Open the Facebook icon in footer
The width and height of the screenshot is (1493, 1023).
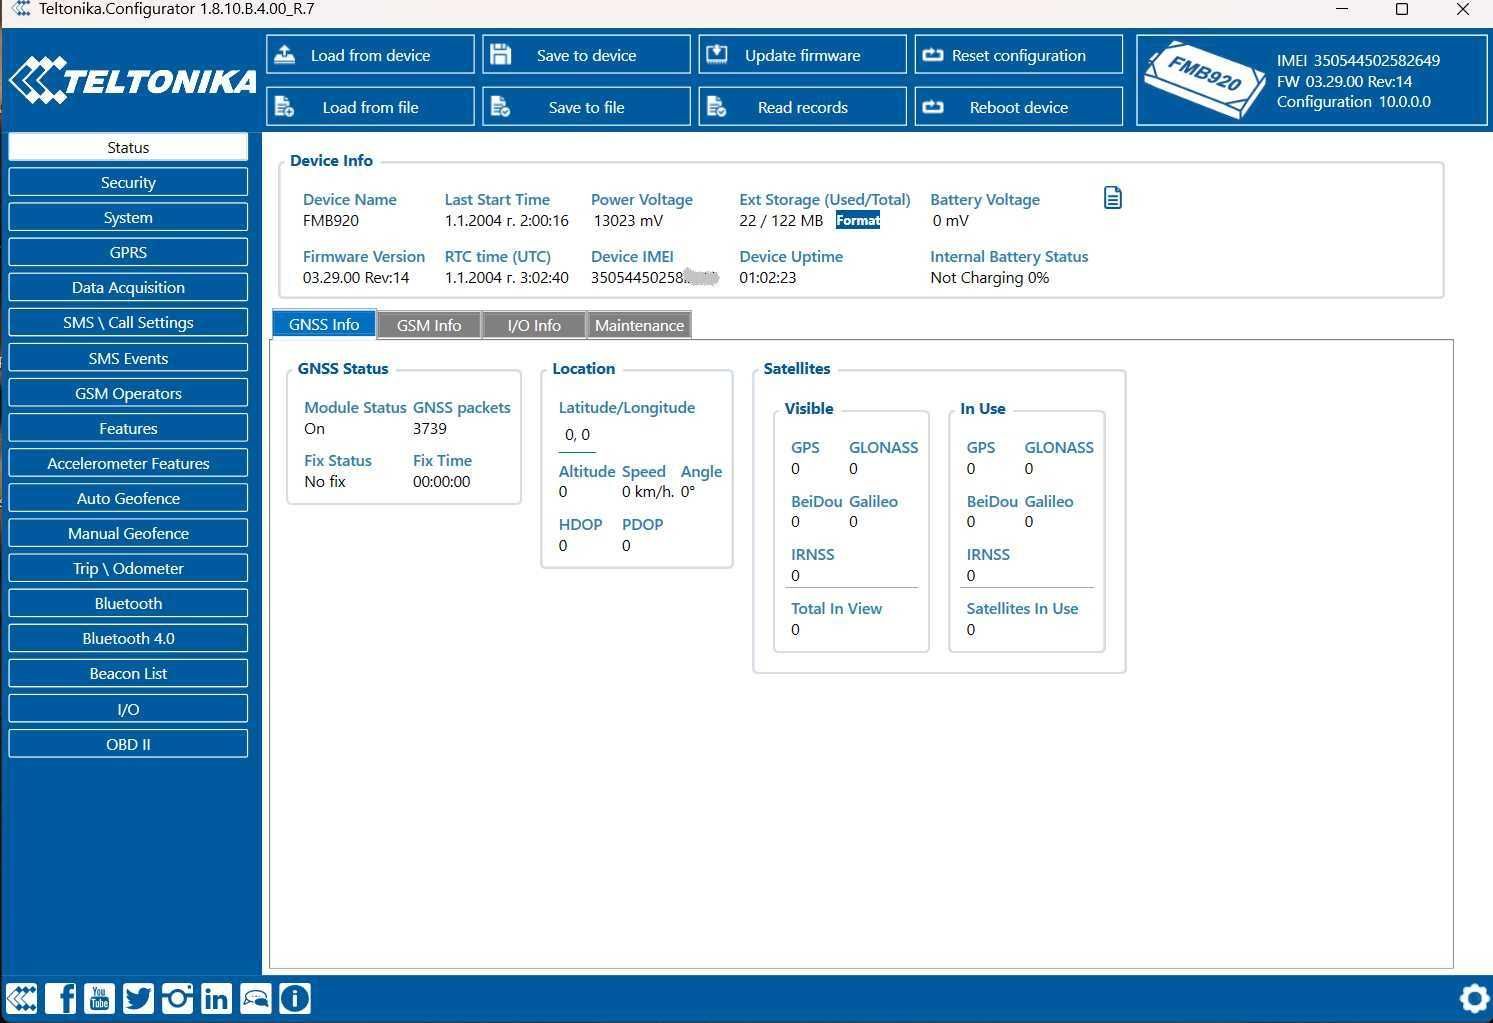[61, 998]
